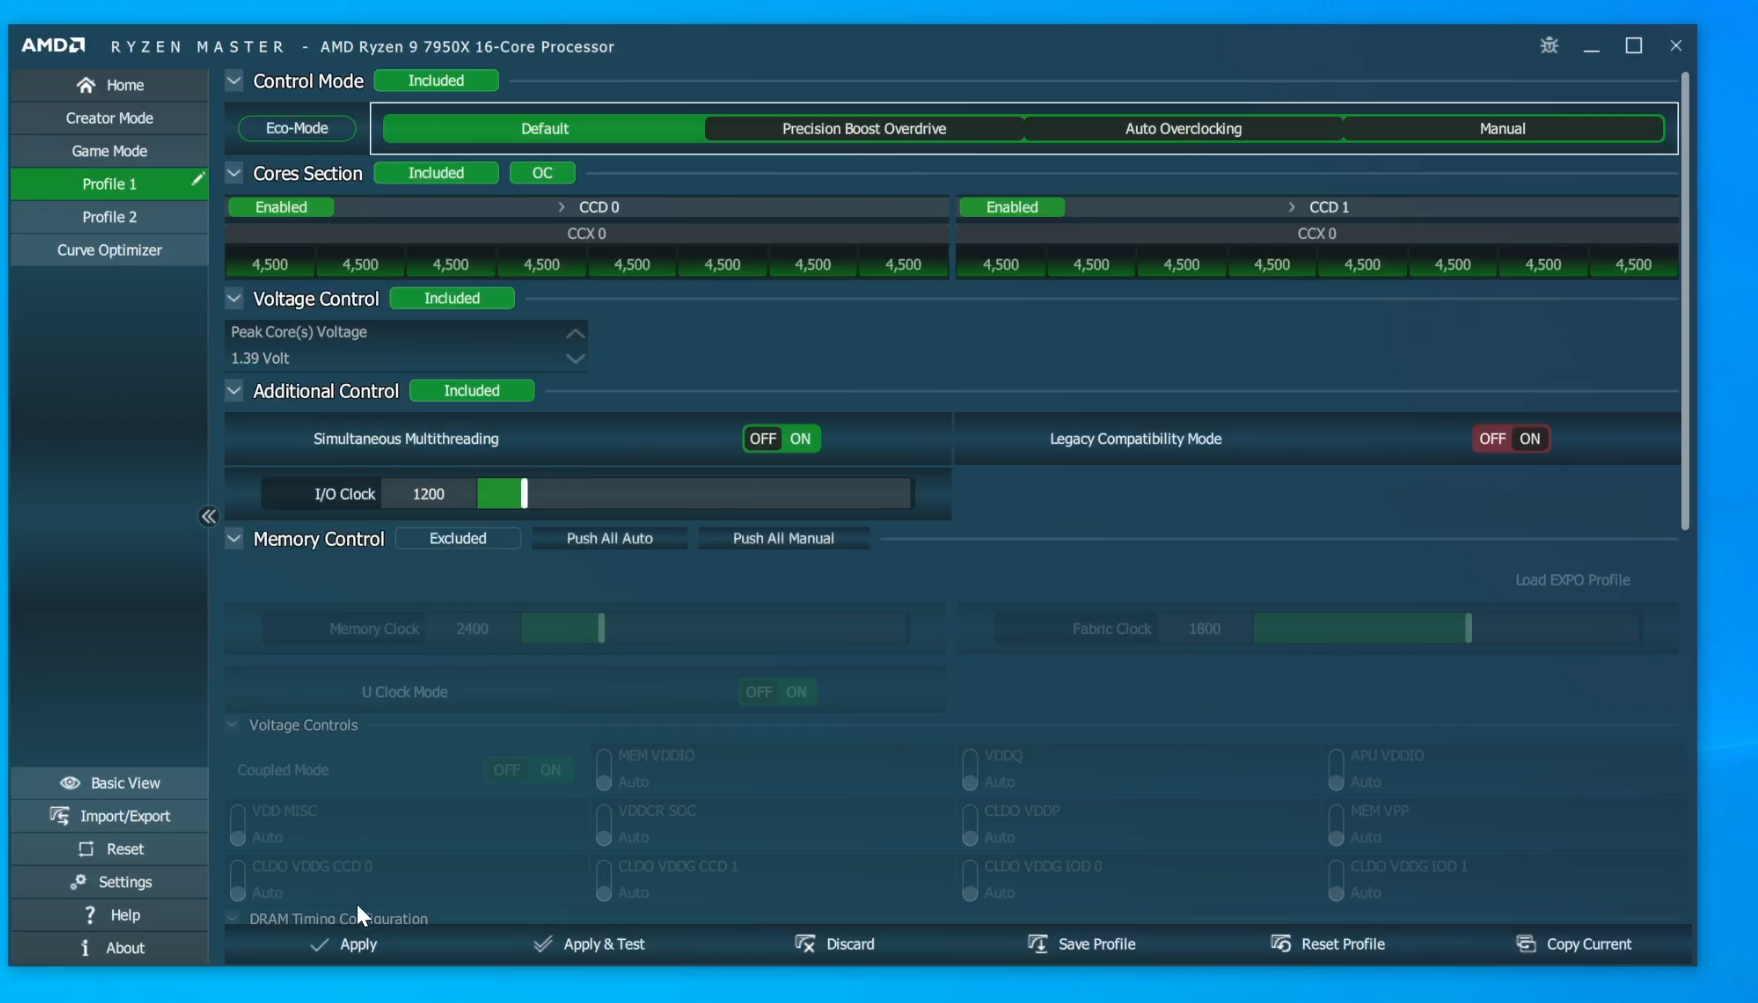The height and width of the screenshot is (1003, 1758).
Task: Click the bug report icon in title bar
Action: (x=1549, y=45)
